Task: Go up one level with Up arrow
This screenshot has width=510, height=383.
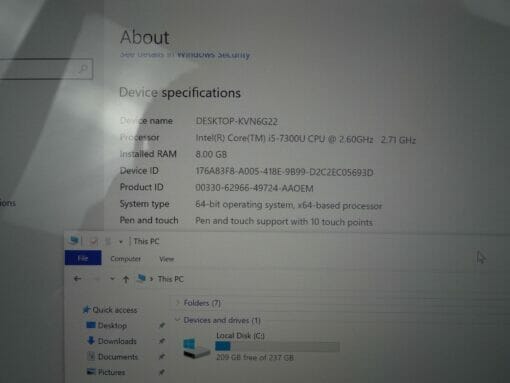Action: click(x=126, y=279)
